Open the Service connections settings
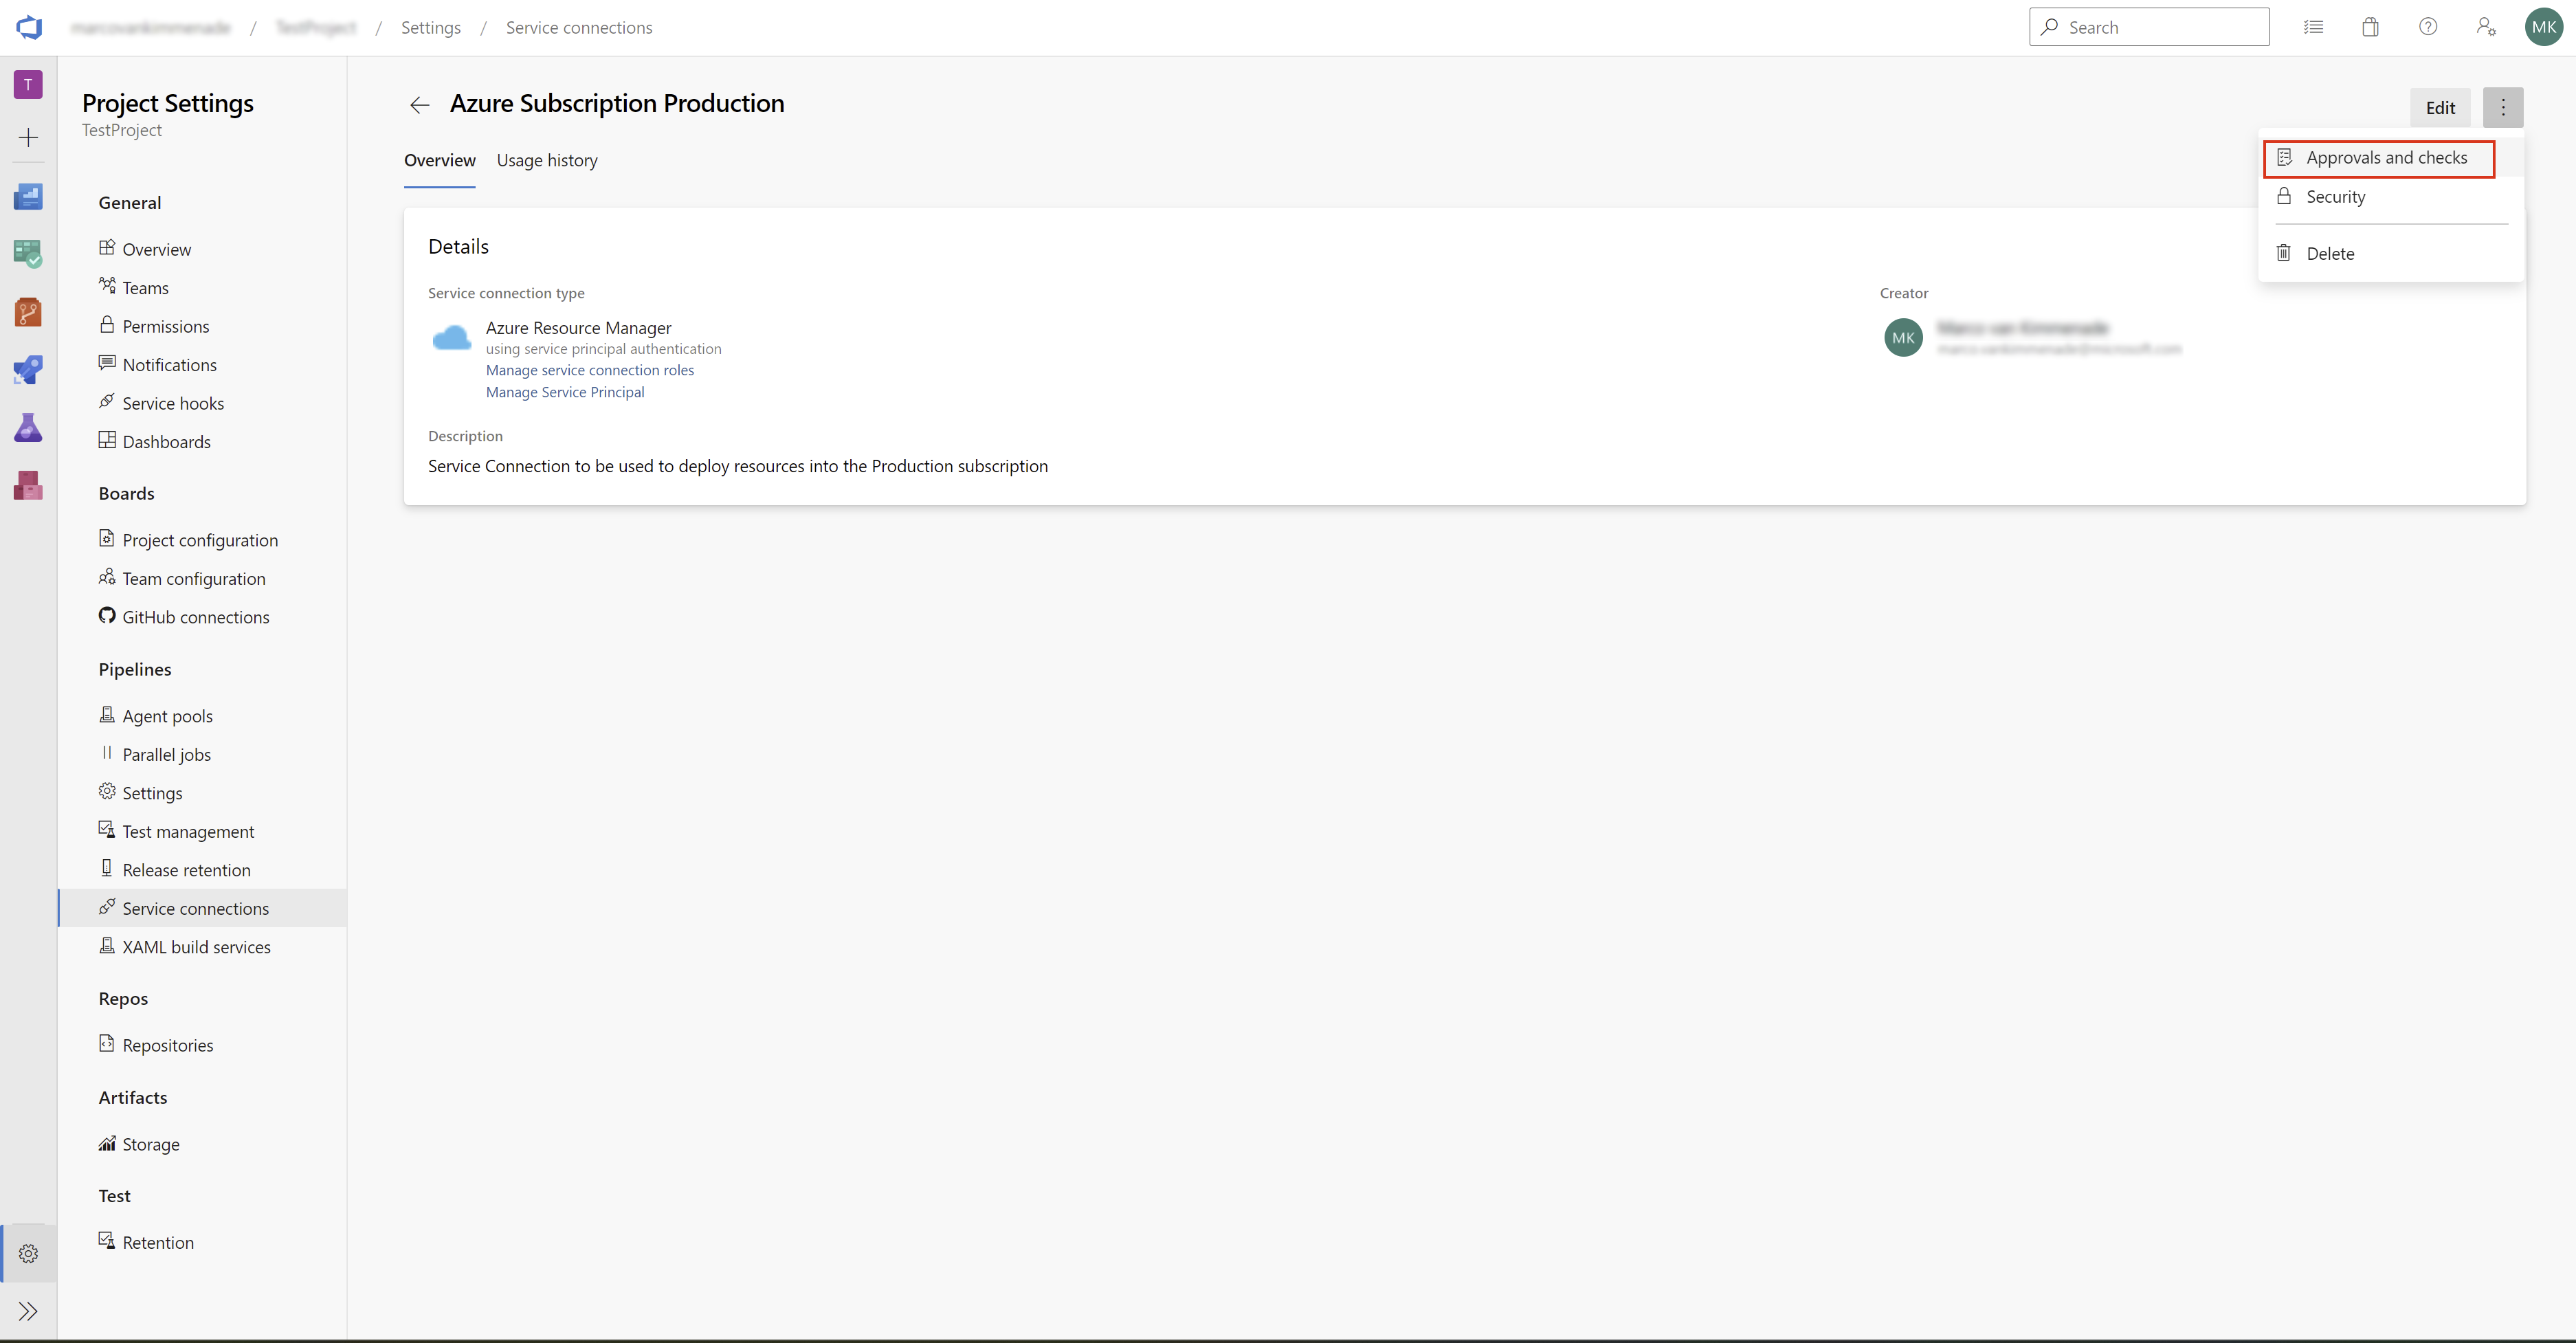2576x1343 pixels. pyautogui.click(x=195, y=907)
